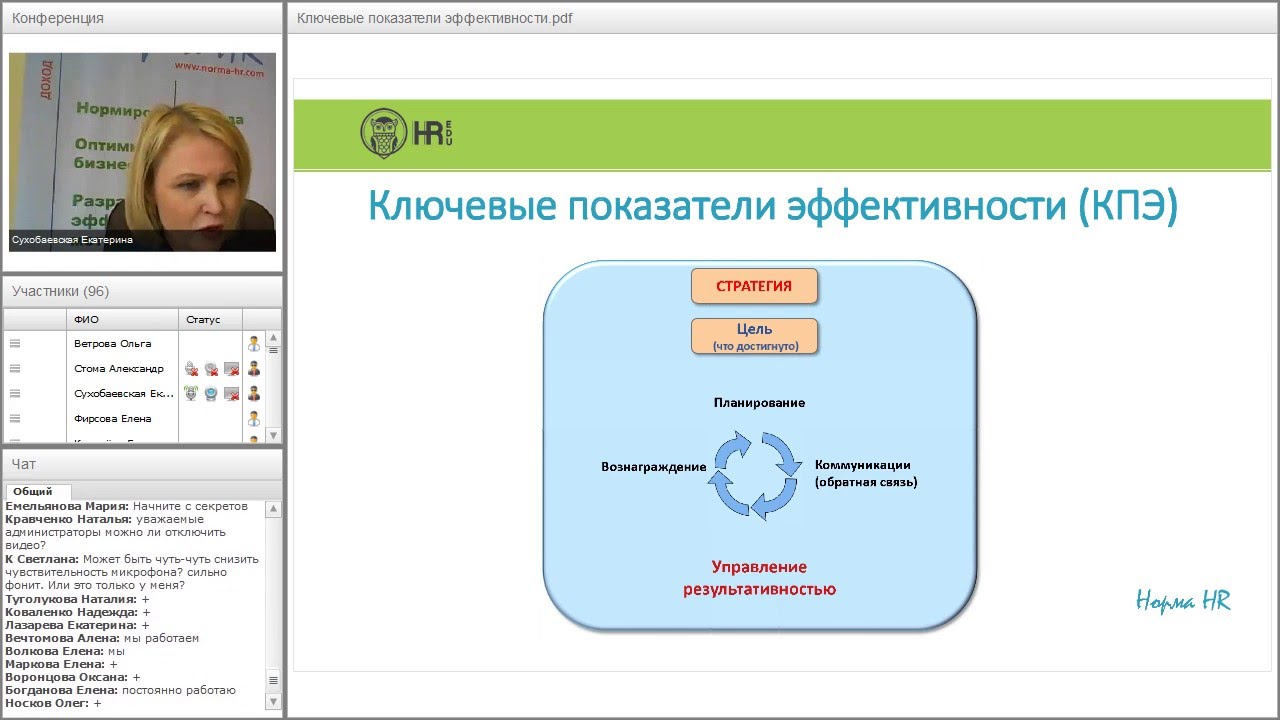Click the HR EDU owl logo
Screen dimensions: 1280x720
pos(407,133)
